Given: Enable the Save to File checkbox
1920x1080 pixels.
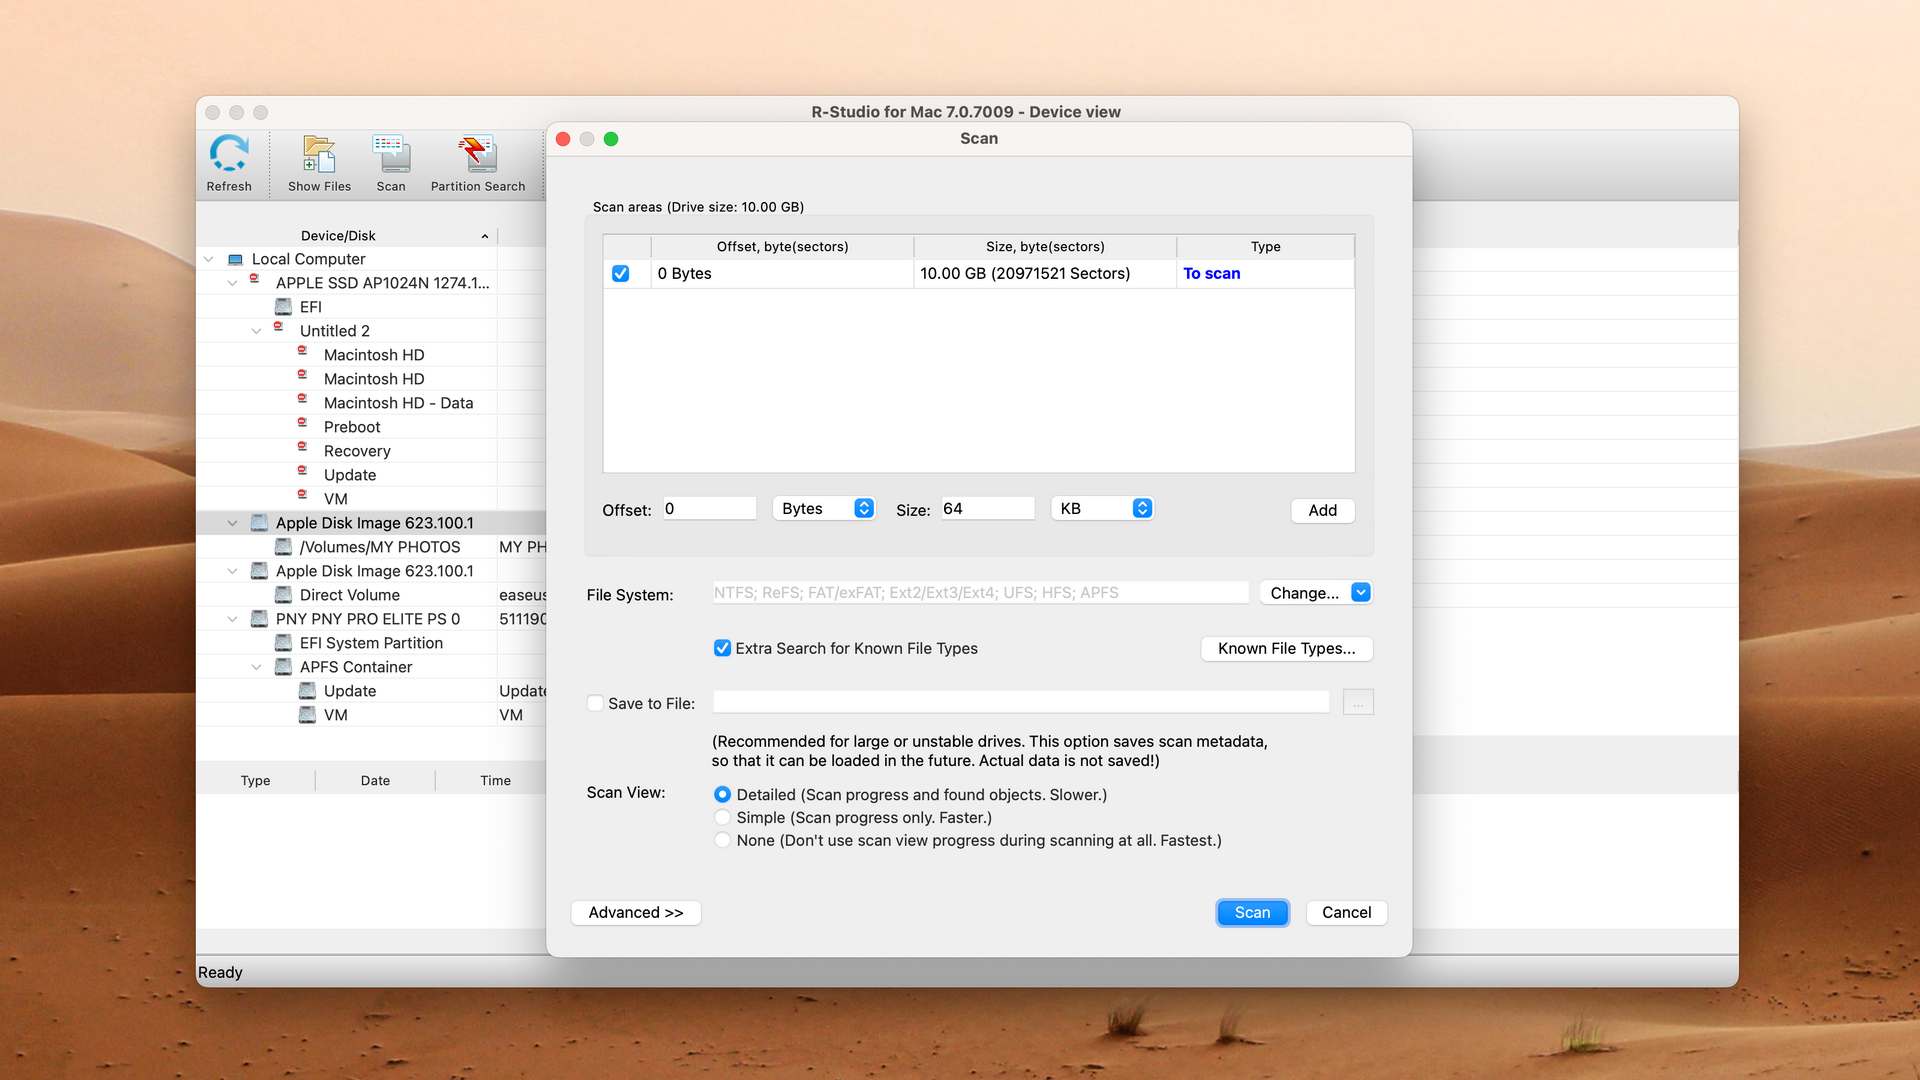Looking at the screenshot, I should pos(595,703).
